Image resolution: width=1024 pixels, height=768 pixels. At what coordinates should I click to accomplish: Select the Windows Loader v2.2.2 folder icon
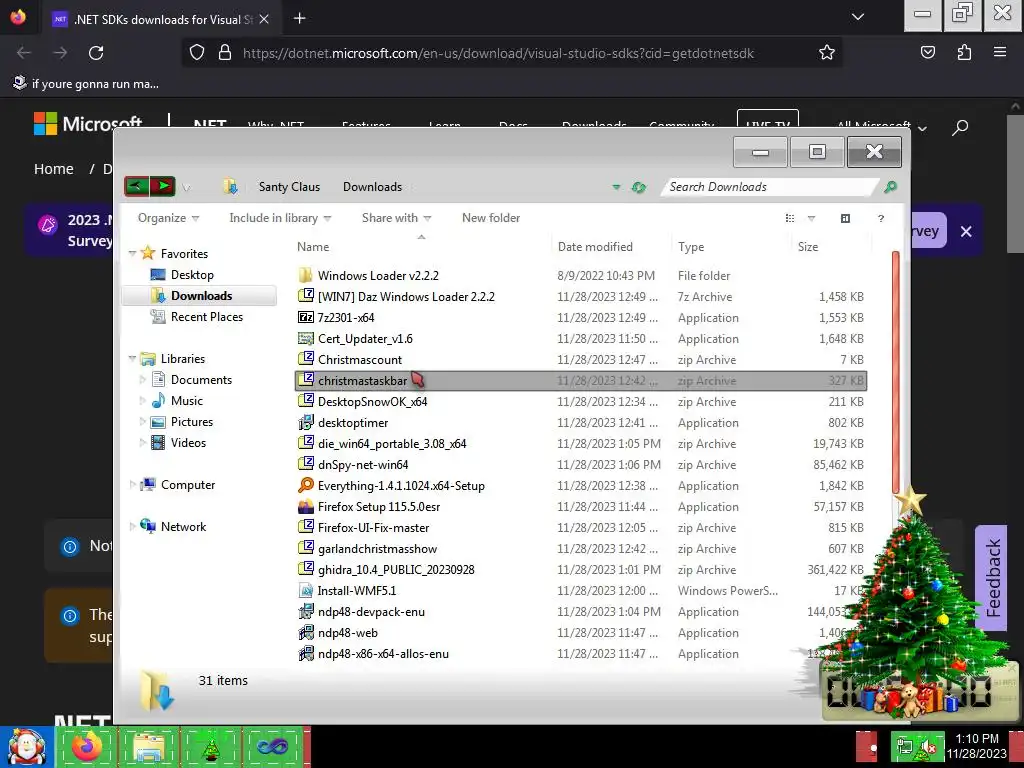coord(306,275)
